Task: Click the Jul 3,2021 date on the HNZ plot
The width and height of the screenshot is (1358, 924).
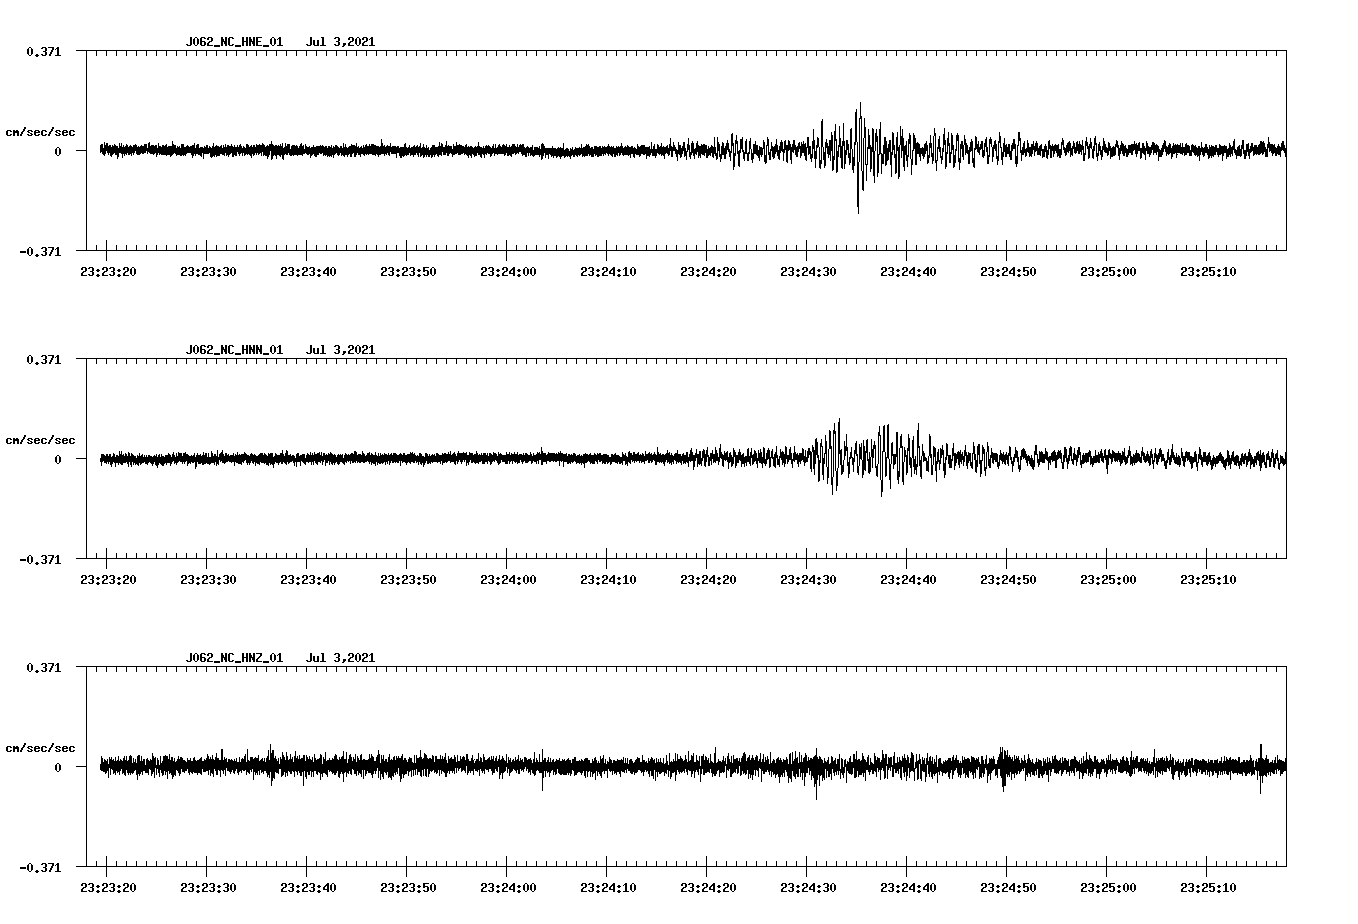Action: 340,658
